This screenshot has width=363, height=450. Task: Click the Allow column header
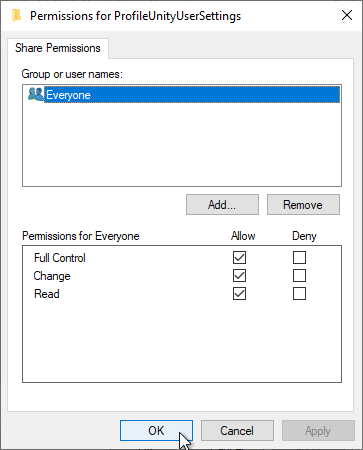point(243,236)
